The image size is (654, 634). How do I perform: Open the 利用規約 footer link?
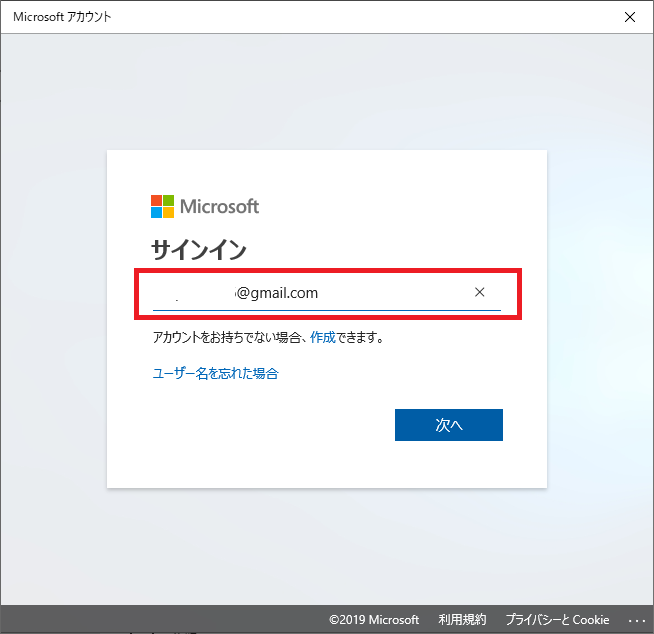pos(461,620)
